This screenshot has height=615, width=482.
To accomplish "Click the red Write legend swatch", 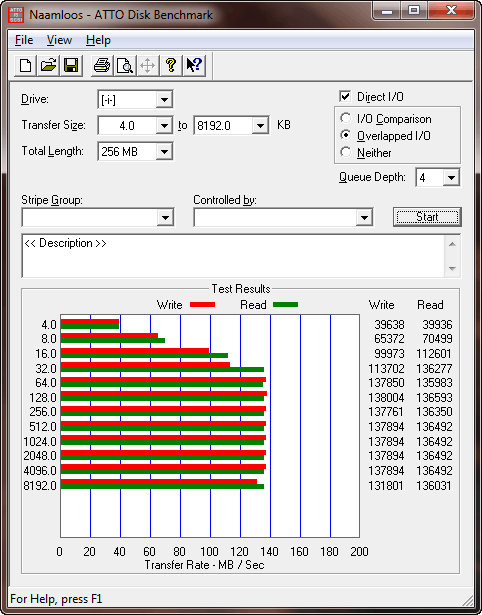I will pyautogui.click(x=202, y=304).
